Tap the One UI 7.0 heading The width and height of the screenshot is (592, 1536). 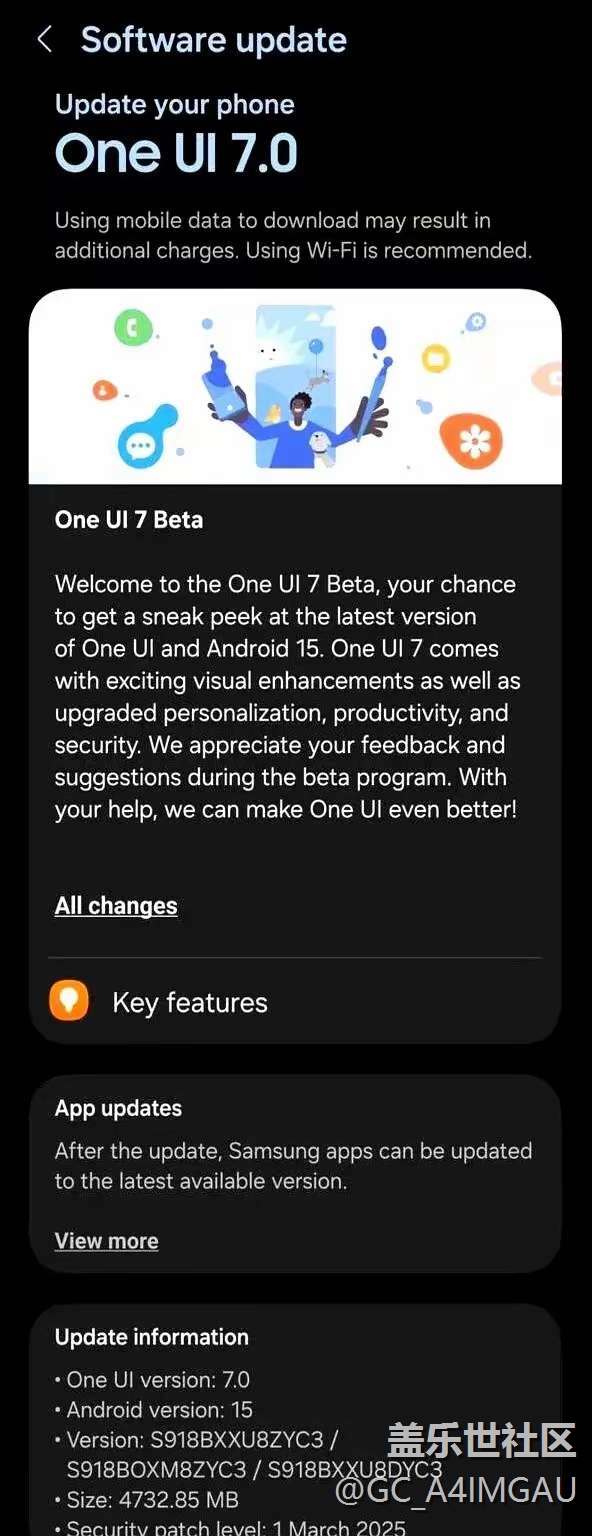pos(177,154)
